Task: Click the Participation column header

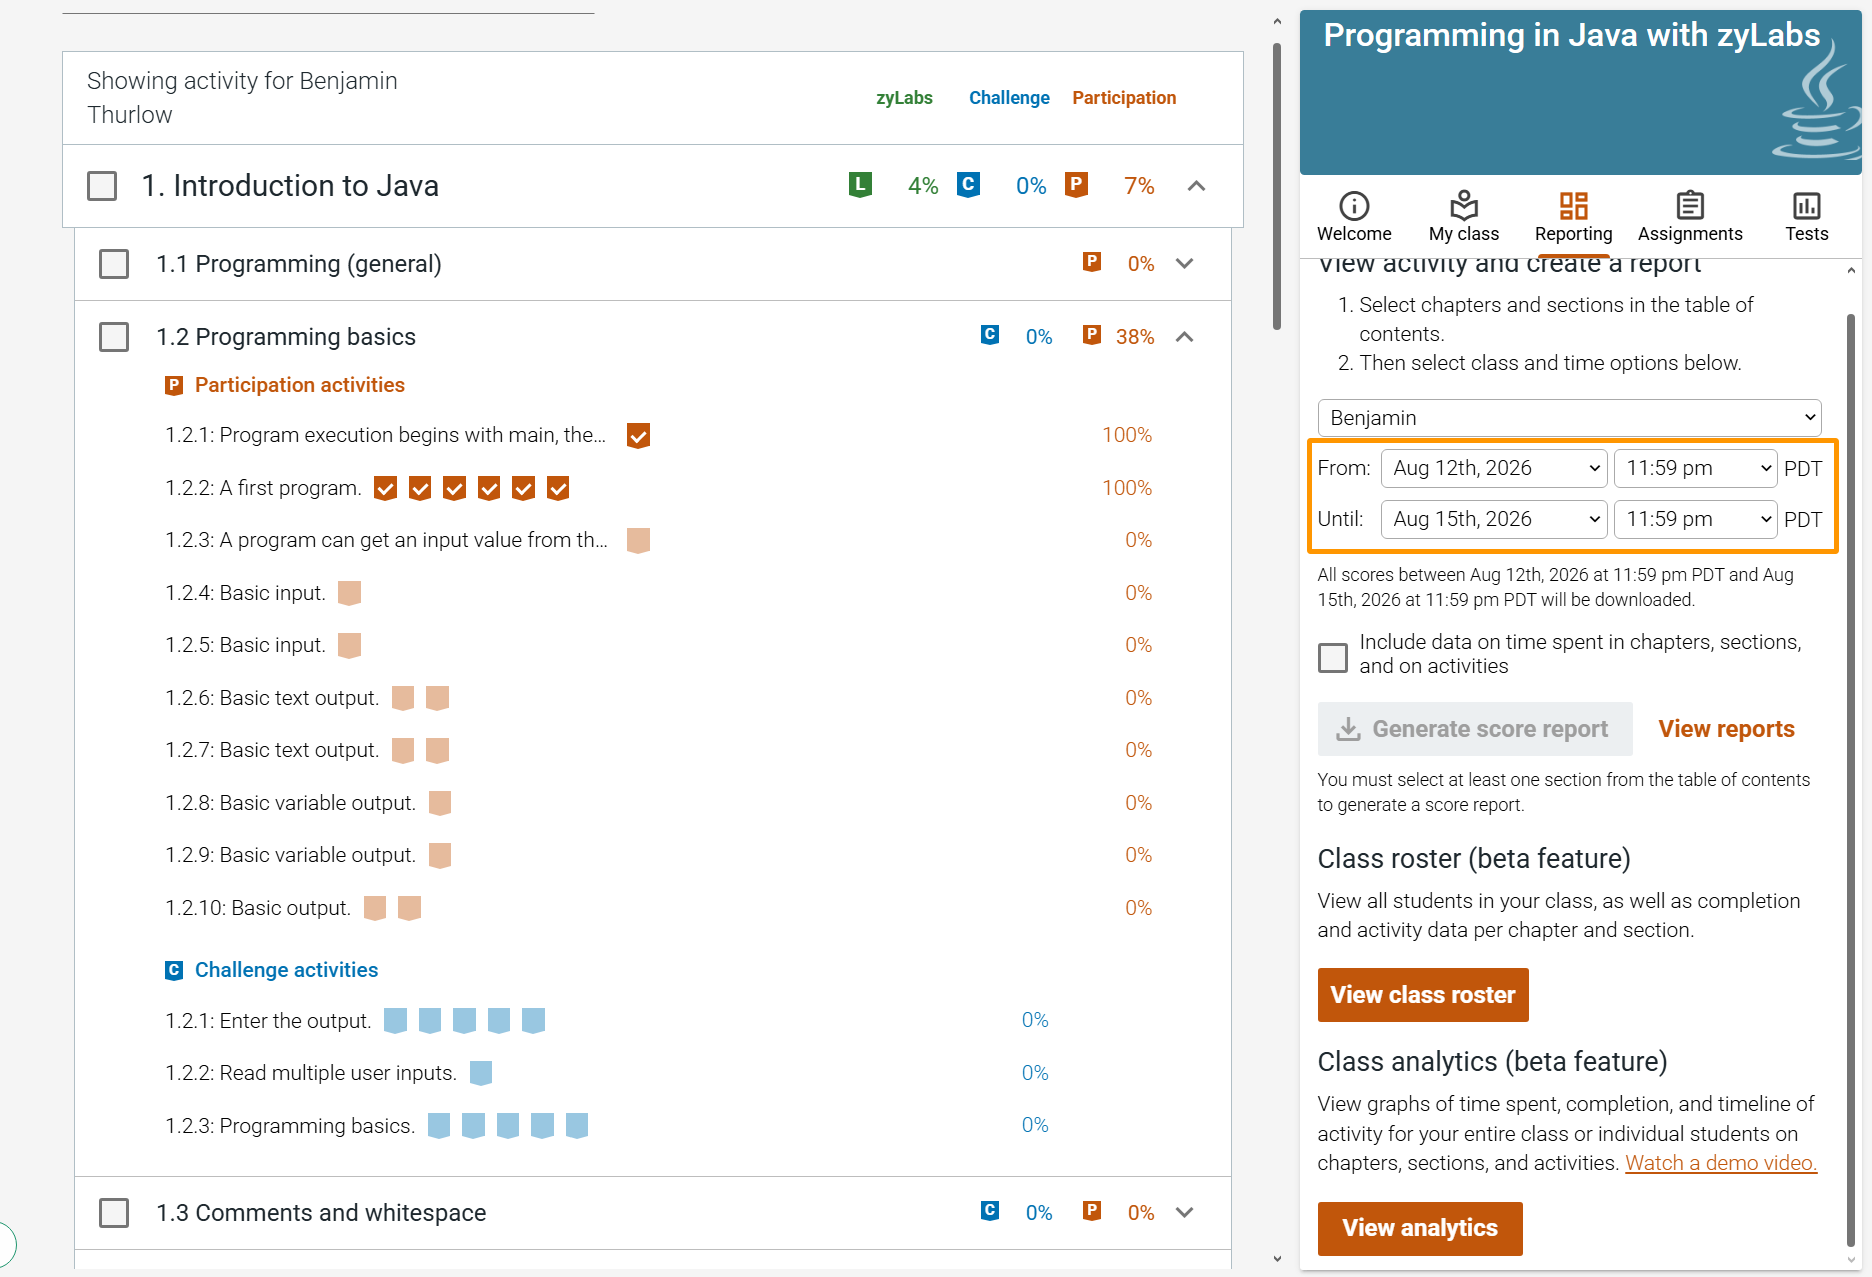Action: click(x=1124, y=98)
